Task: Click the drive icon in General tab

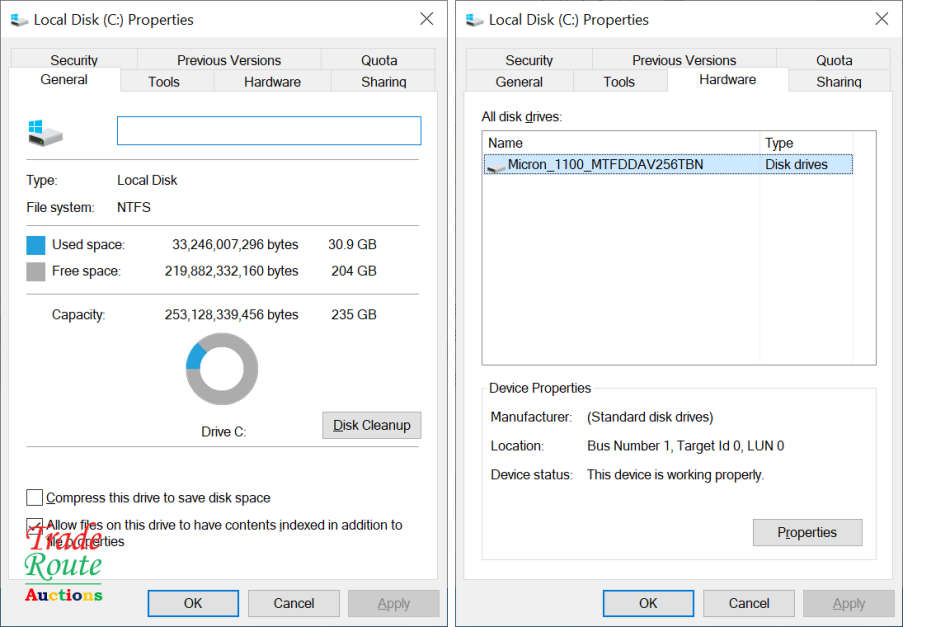Action: (x=43, y=132)
